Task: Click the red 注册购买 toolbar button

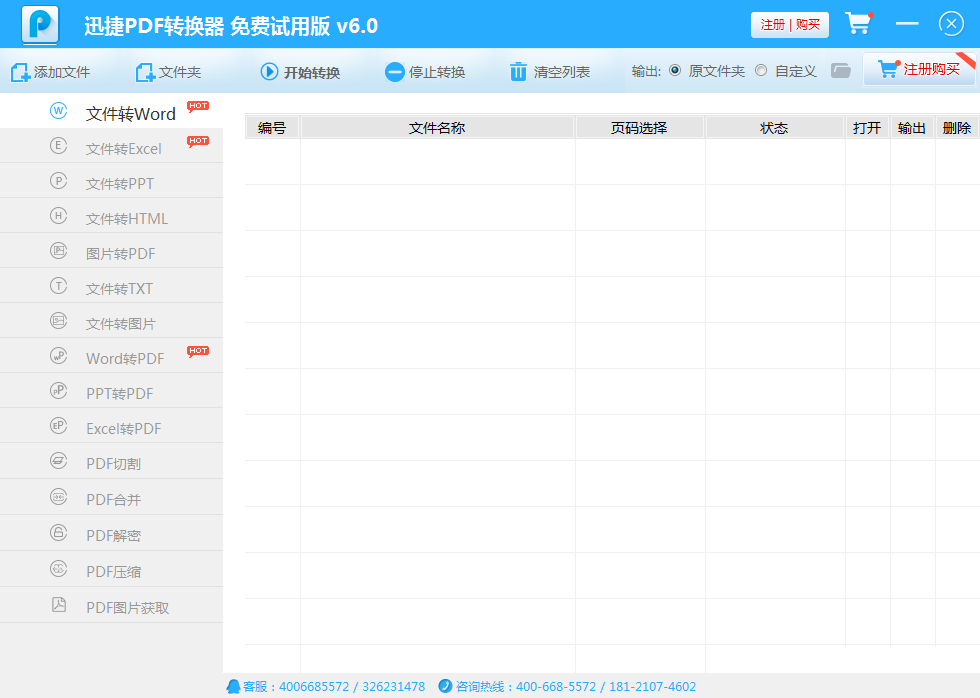Action: tap(920, 70)
